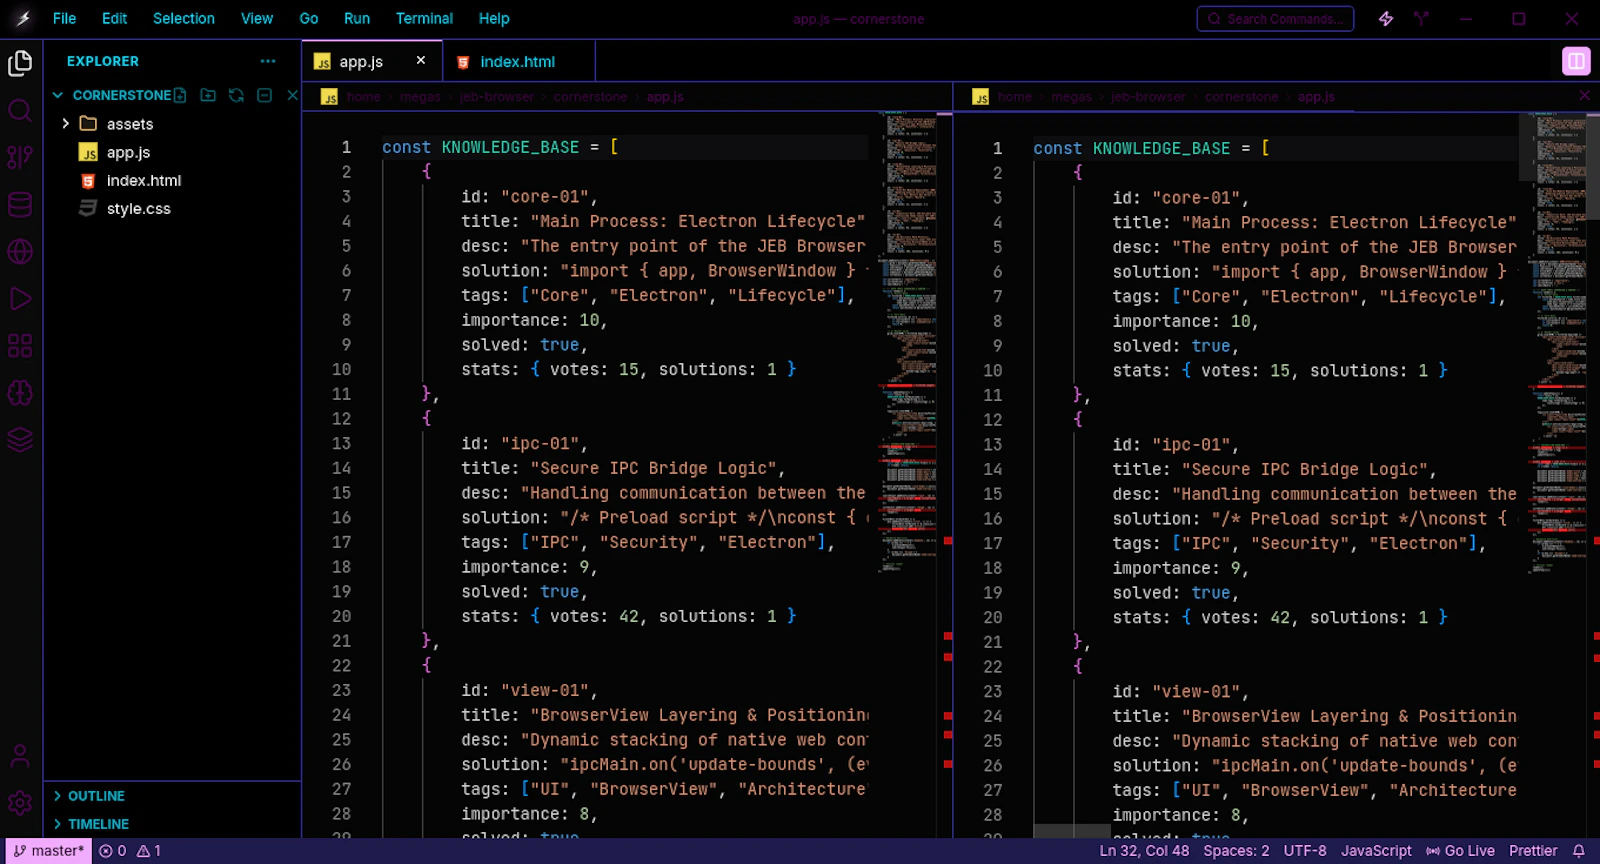
Task: Open the Search view in activity bar
Action: (x=20, y=110)
